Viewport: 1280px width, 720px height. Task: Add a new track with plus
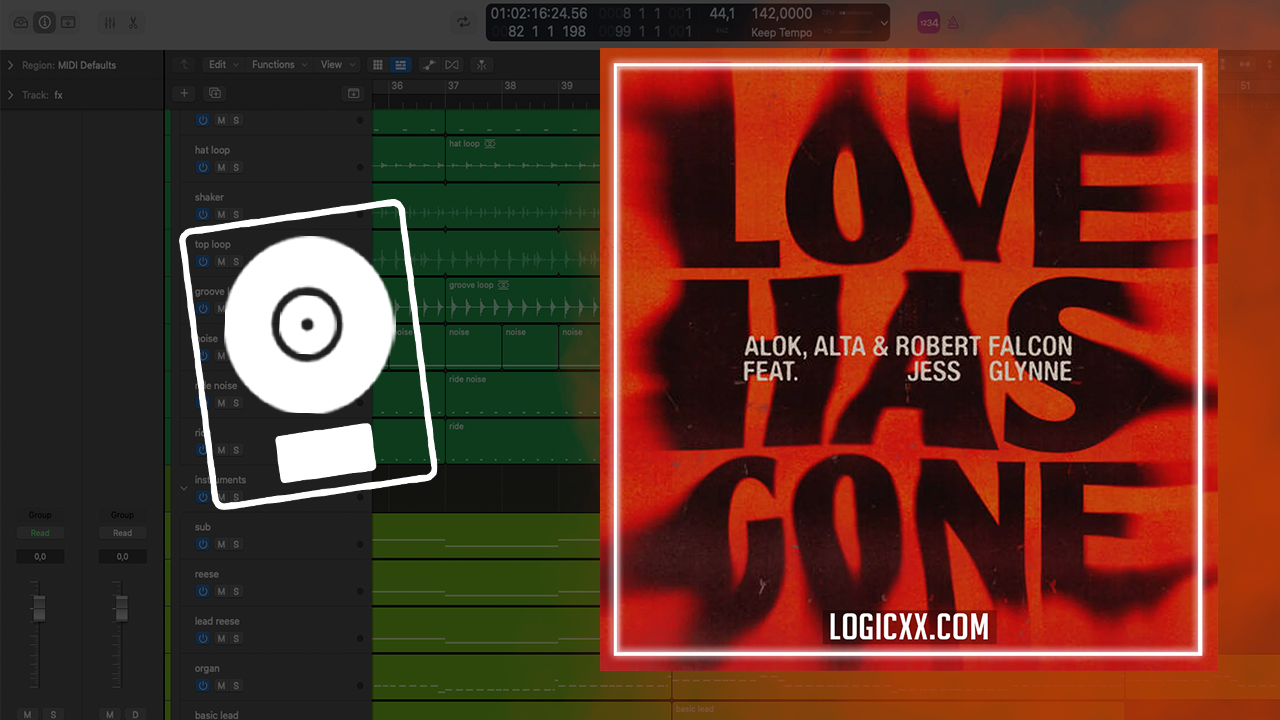tap(184, 93)
